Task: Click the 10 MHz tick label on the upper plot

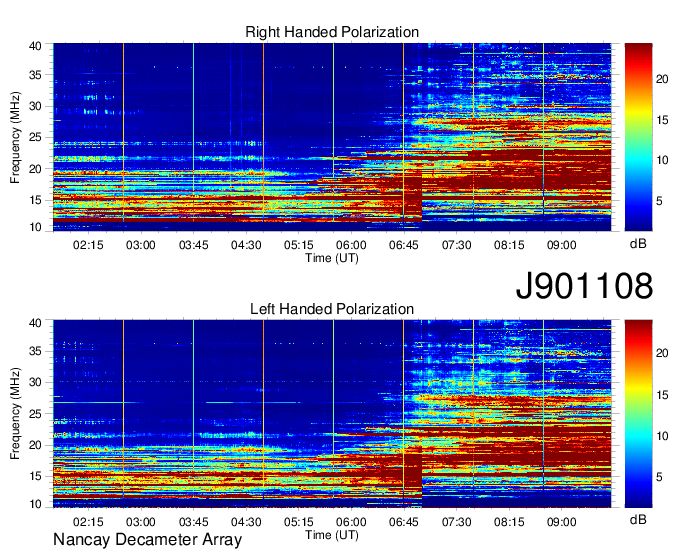Action: pyautogui.click(x=36, y=227)
